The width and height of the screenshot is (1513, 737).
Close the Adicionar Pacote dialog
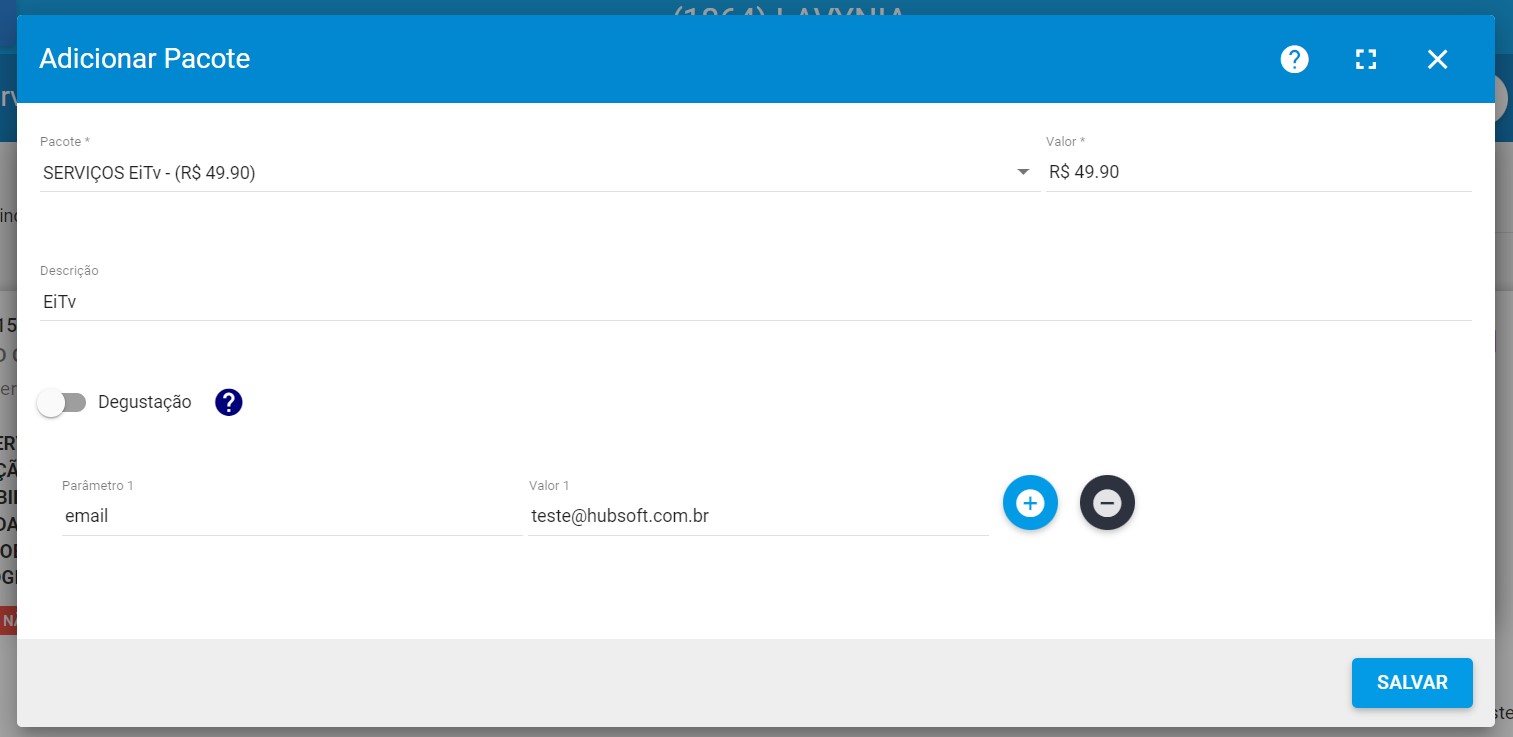point(1437,59)
